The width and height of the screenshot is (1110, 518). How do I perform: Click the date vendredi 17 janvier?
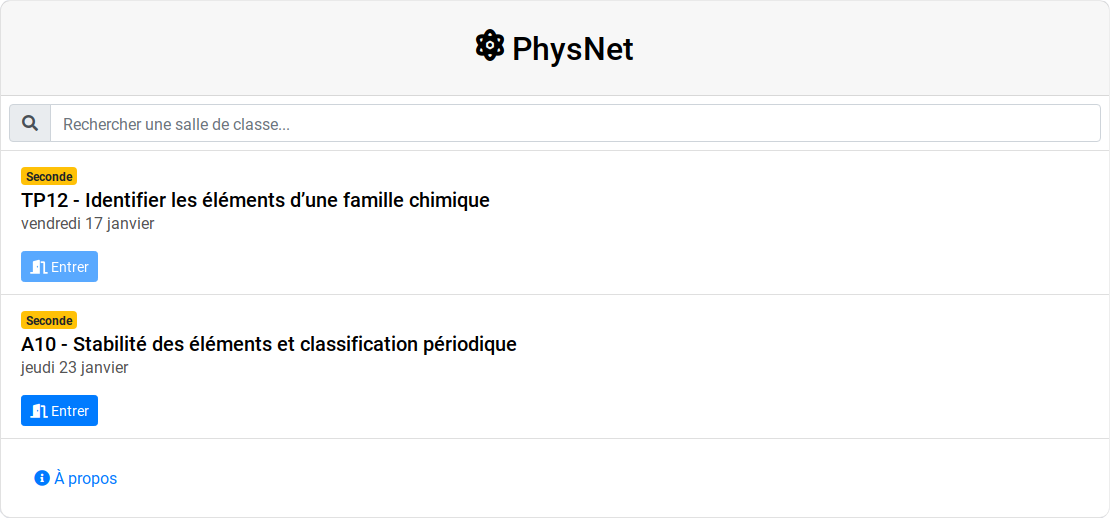88,223
